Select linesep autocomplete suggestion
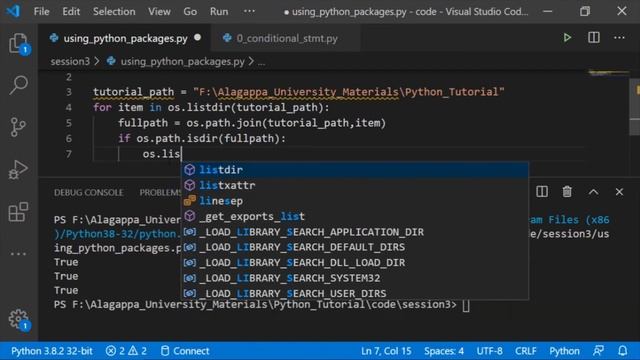Image resolution: width=640 pixels, height=360 pixels. (x=354, y=200)
